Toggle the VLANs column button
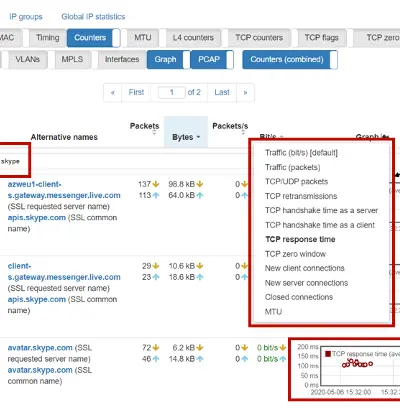This screenshot has height=412, width=400. [27, 59]
